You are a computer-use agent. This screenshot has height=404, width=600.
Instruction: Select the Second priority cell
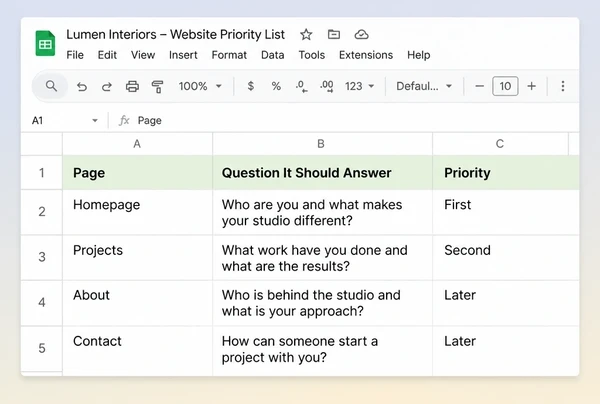coord(505,257)
